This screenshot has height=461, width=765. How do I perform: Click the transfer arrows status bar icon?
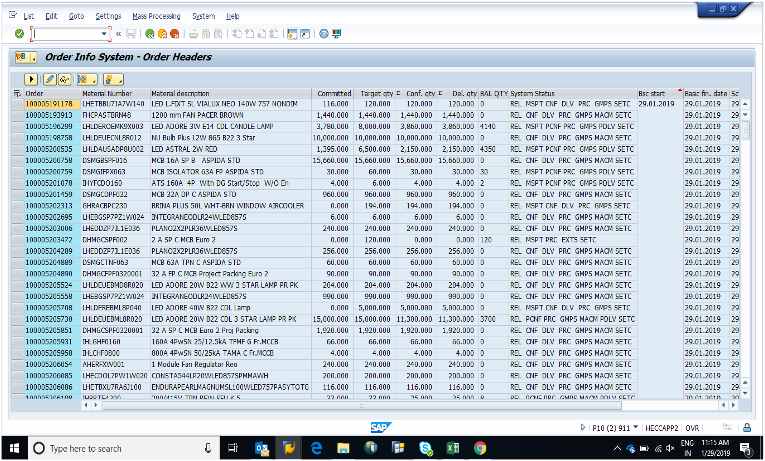tap(727, 428)
